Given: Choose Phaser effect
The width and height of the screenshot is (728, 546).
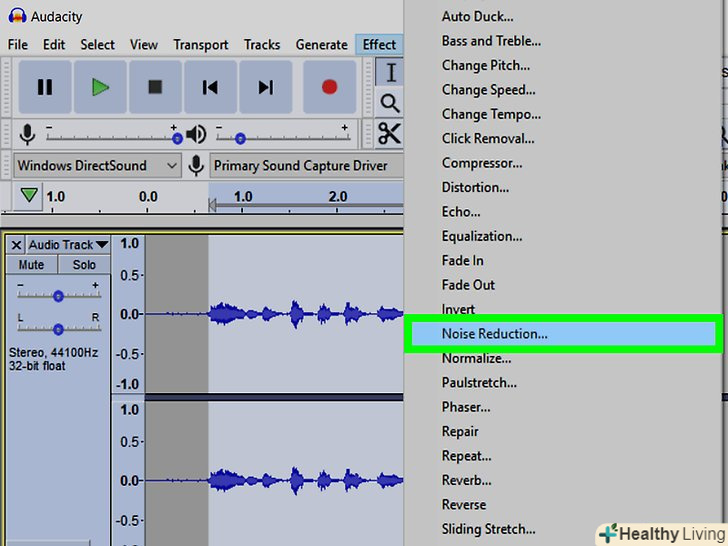Looking at the screenshot, I should pyautogui.click(x=466, y=407).
